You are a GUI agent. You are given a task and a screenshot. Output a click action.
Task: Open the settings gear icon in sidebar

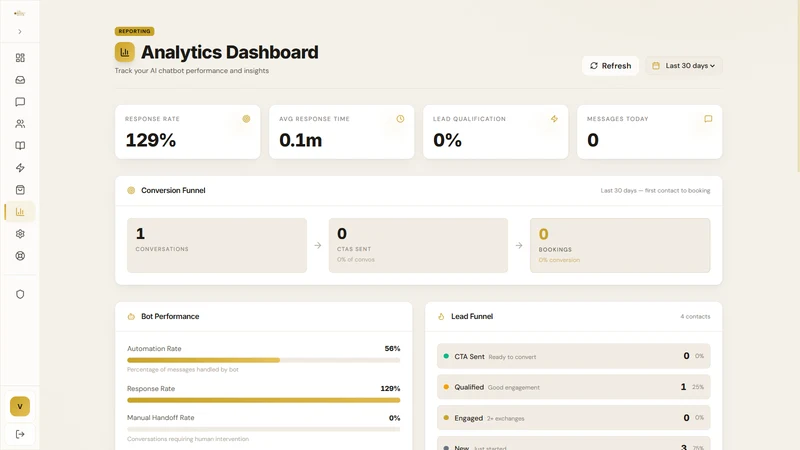point(20,234)
